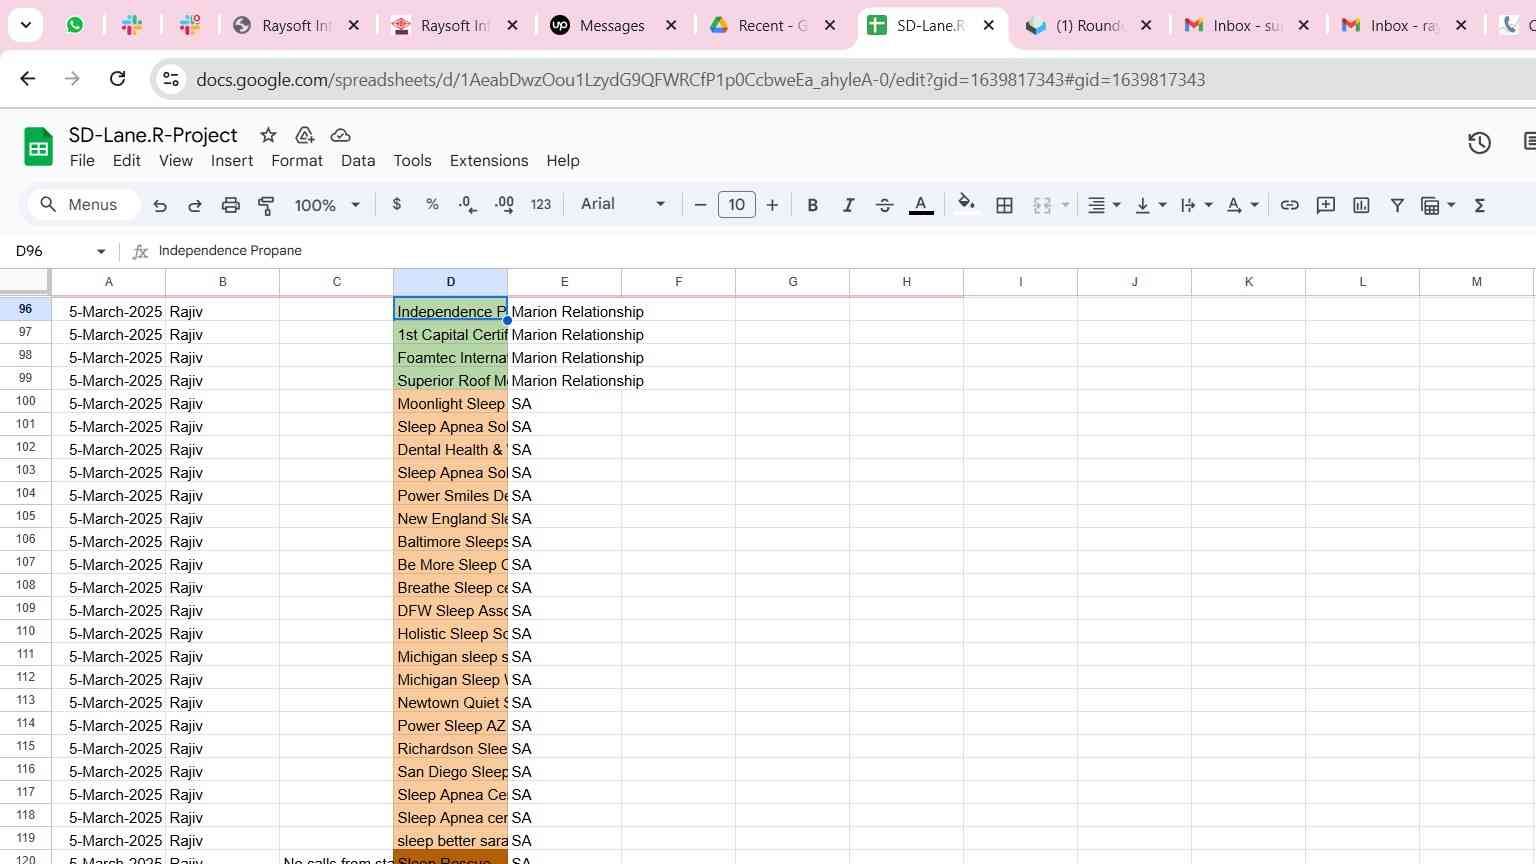Go back with browser arrow
Viewport: 1536px width, 864px height.
(x=28, y=79)
